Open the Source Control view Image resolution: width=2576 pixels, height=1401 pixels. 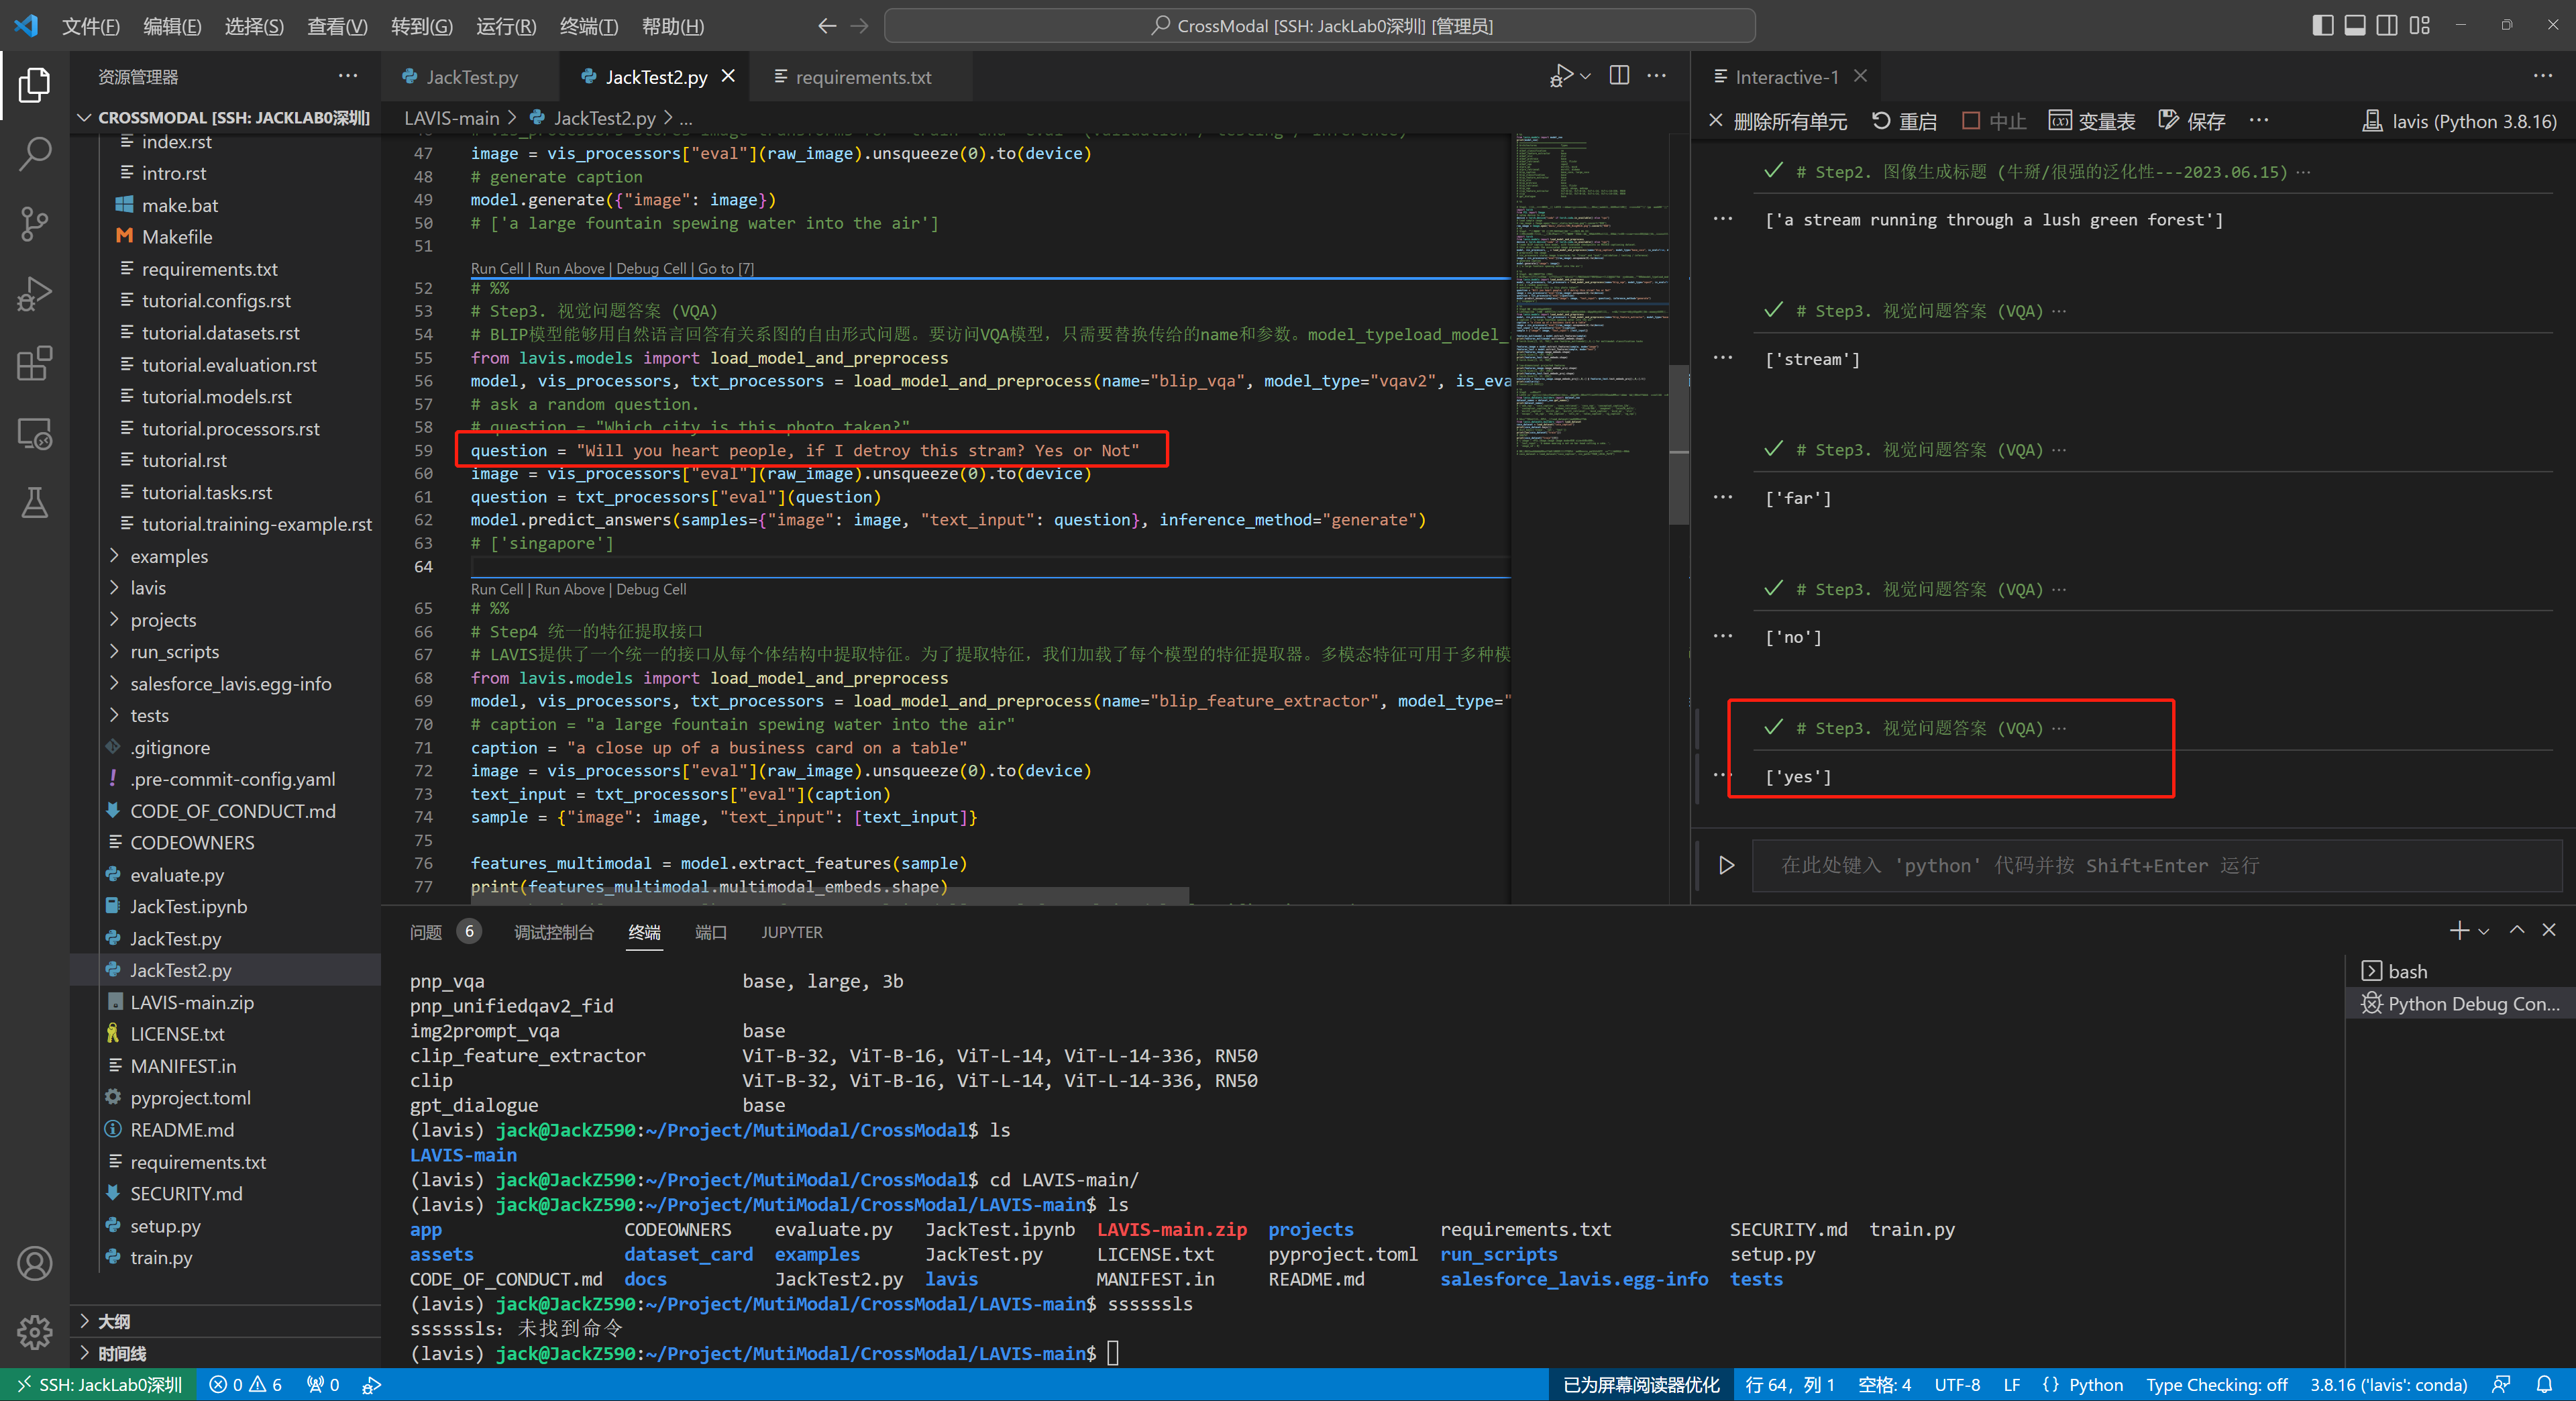(x=35, y=223)
